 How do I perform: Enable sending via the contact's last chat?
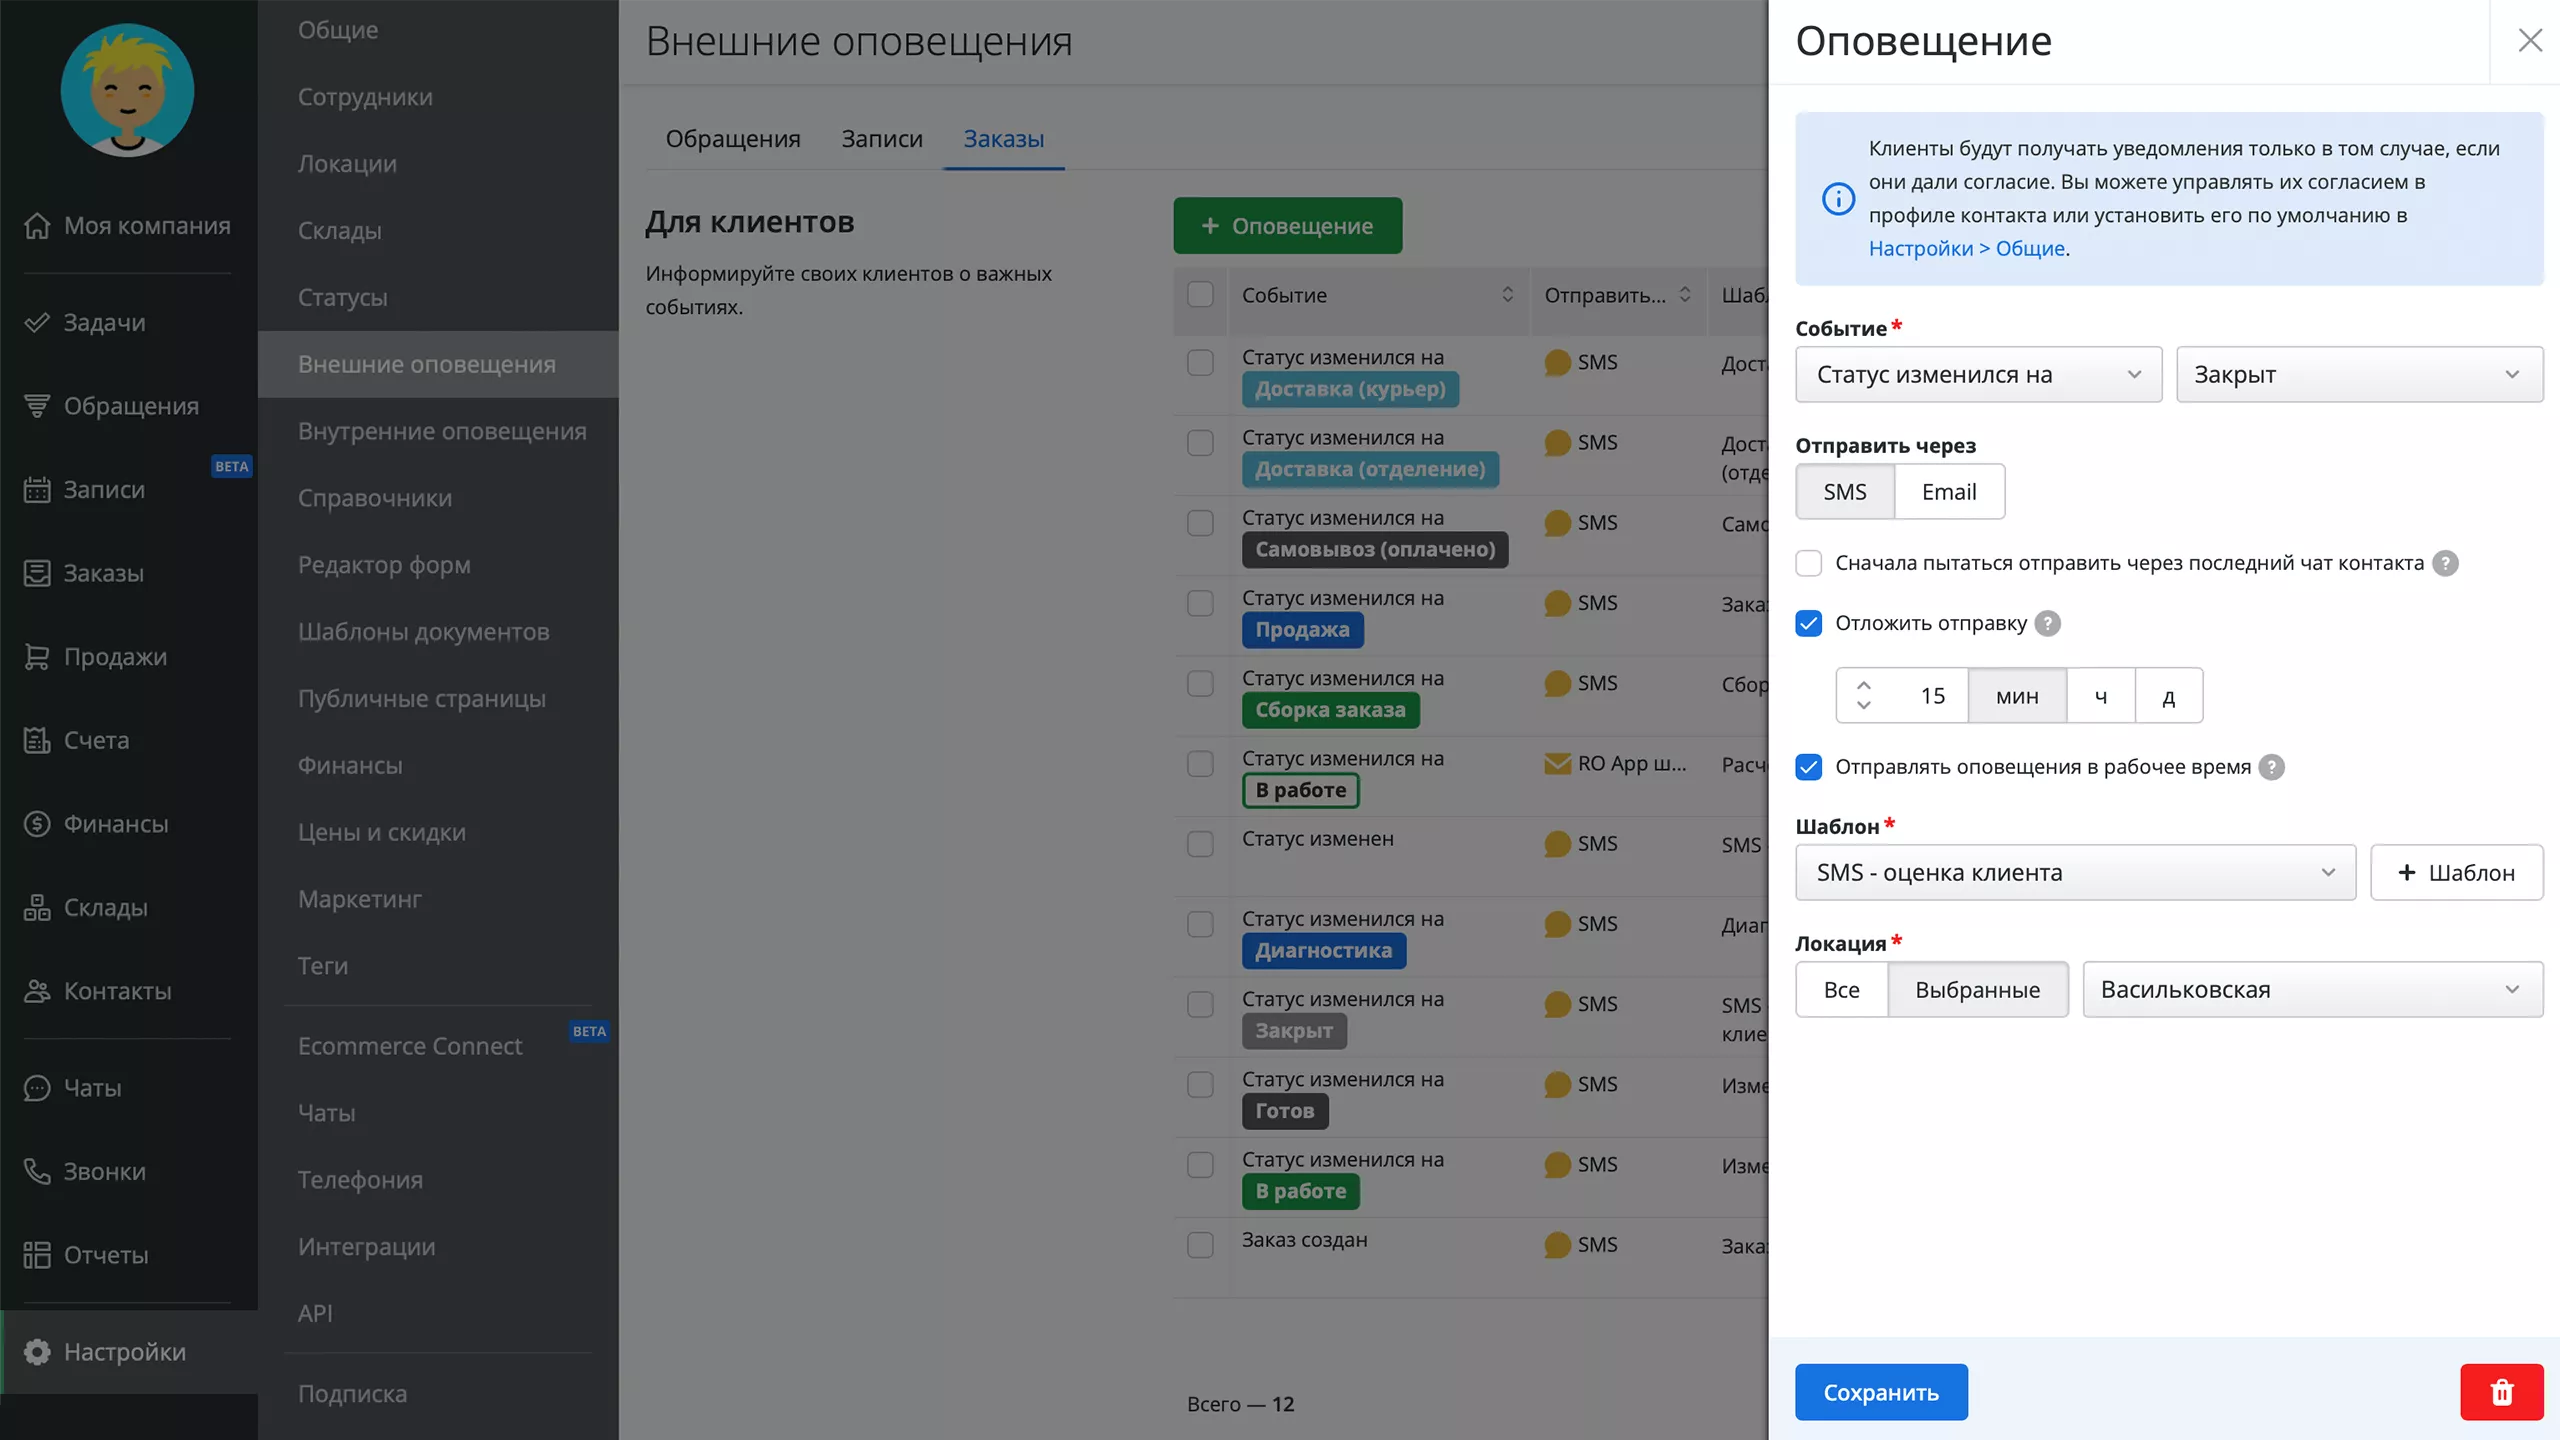[x=1809, y=563]
